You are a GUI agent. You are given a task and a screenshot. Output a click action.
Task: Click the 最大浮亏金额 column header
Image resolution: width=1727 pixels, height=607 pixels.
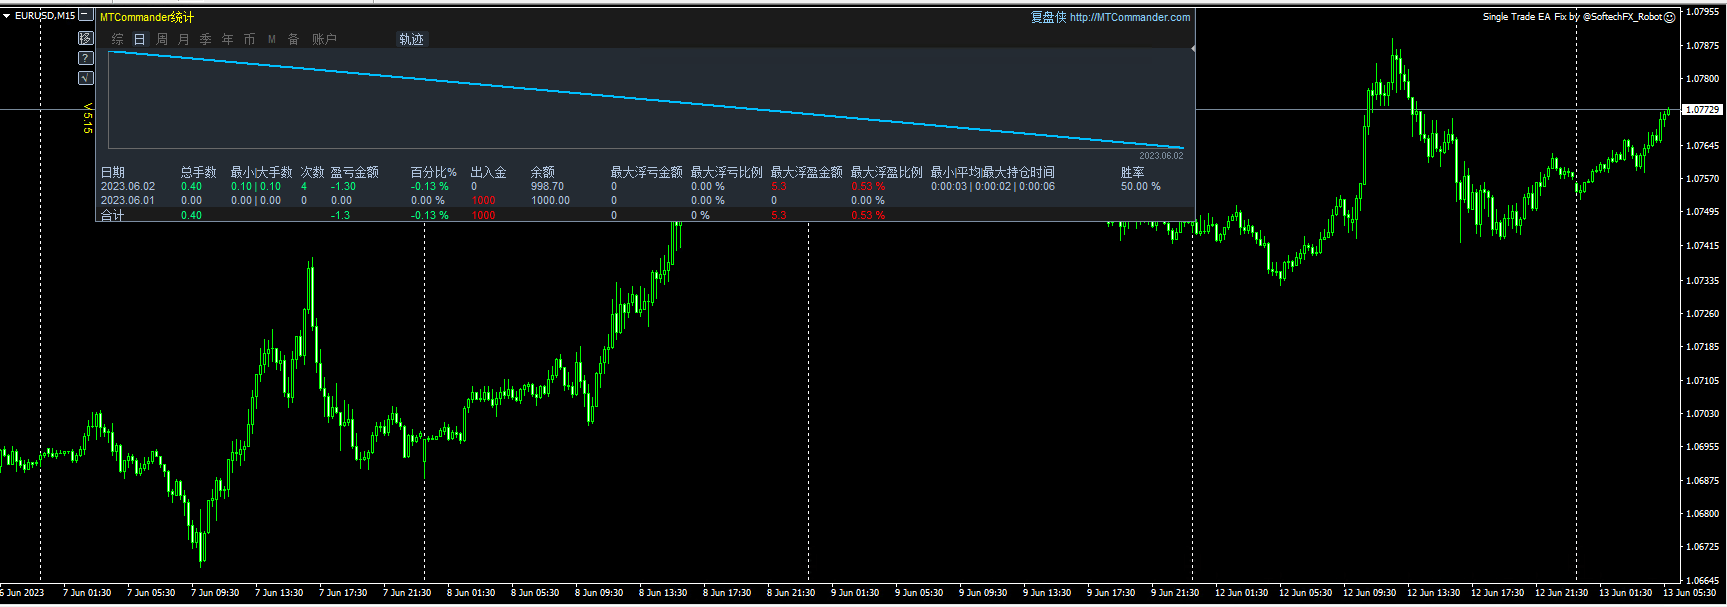point(647,172)
